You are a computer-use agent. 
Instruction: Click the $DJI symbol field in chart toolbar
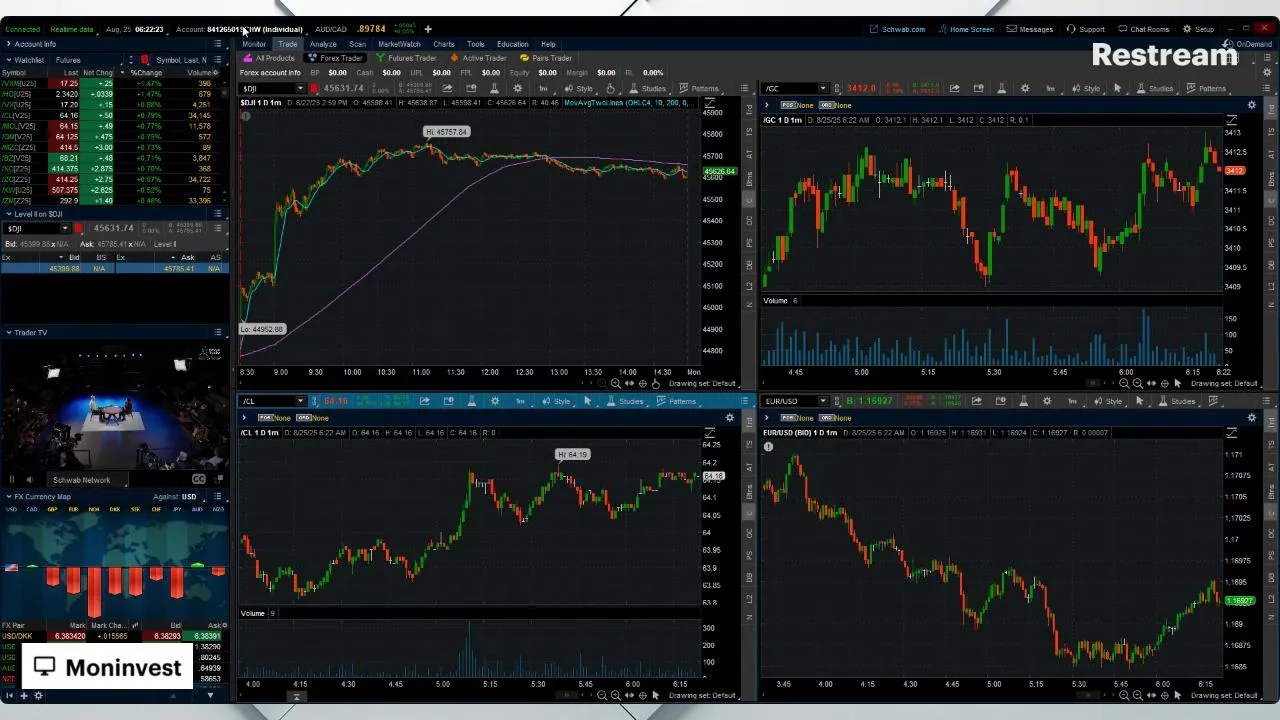click(x=268, y=88)
